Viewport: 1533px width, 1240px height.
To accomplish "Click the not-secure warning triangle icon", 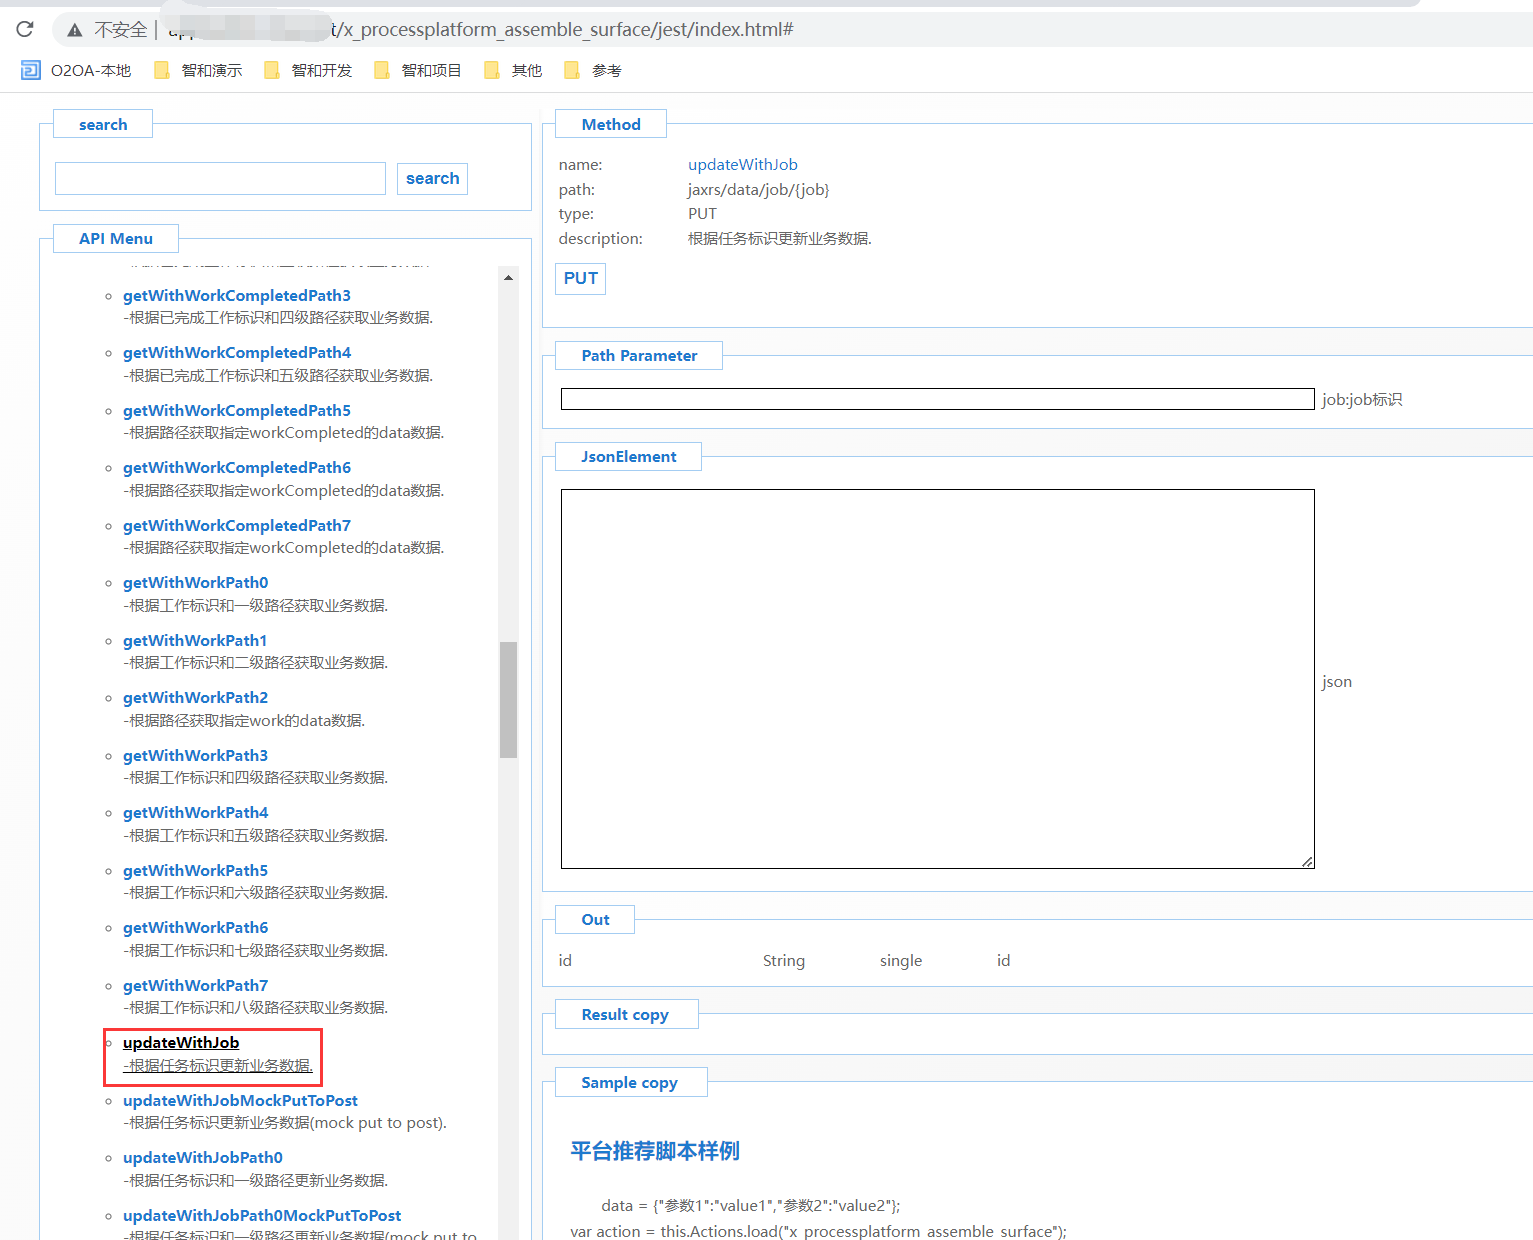I will coord(75,30).
